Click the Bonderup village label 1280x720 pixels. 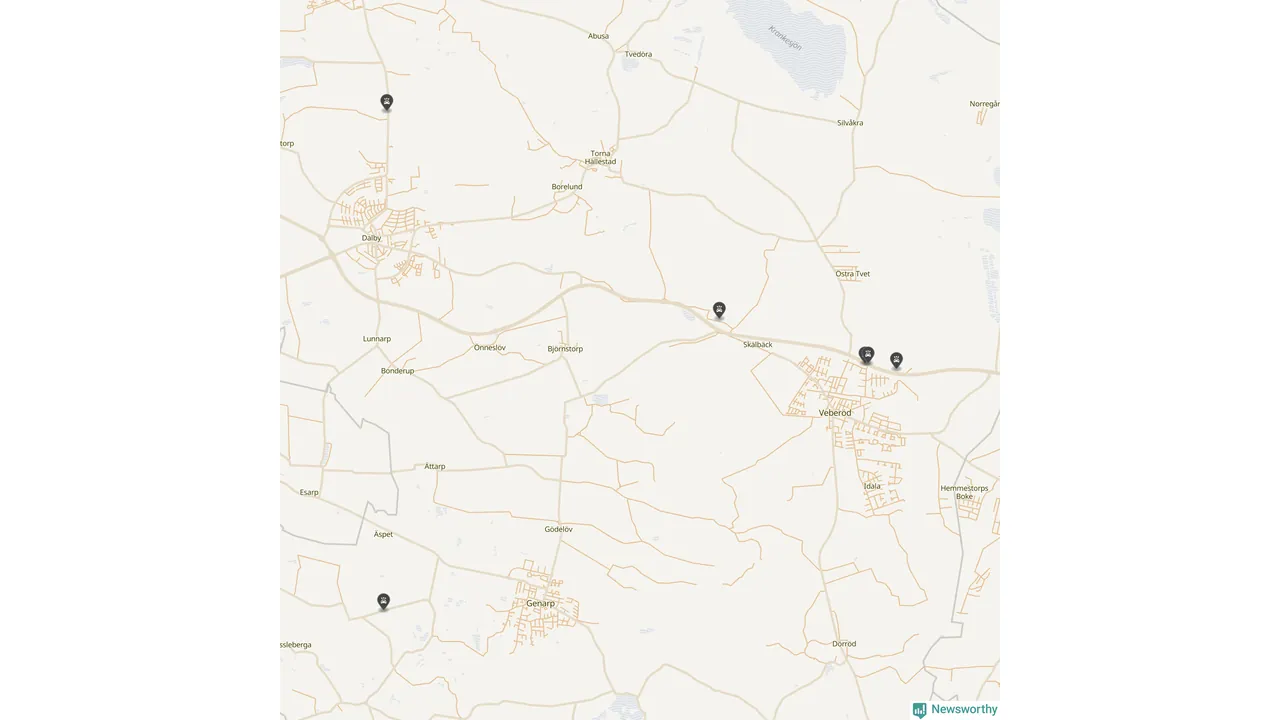(x=397, y=371)
